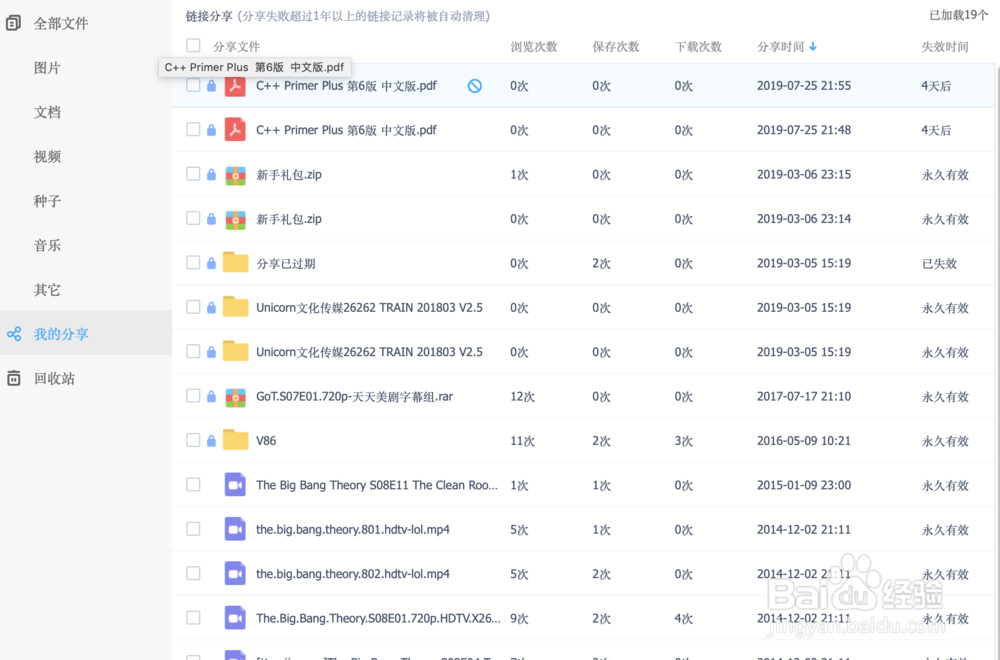Select 文档 category in sidebar
Viewport: 1000px width, 660px height.
47,112
